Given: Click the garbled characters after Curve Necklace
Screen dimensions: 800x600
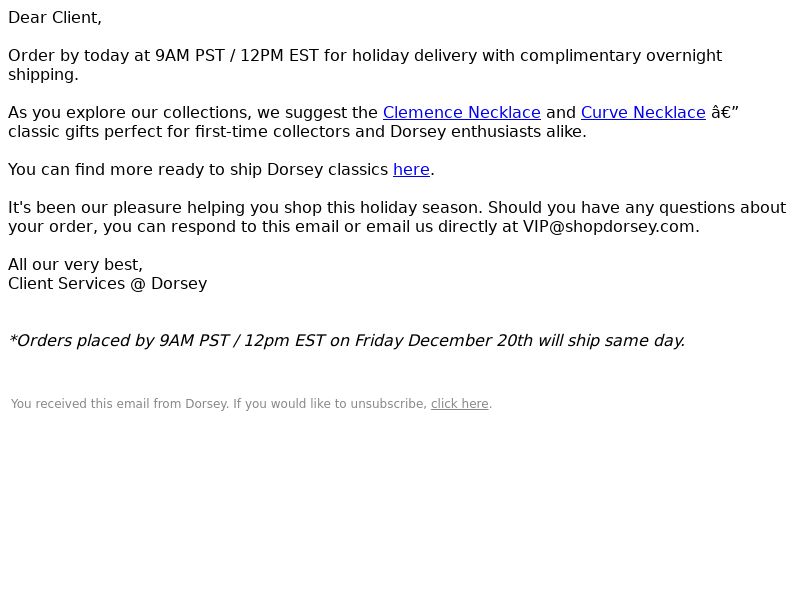Looking at the screenshot, I should point(725,112).
